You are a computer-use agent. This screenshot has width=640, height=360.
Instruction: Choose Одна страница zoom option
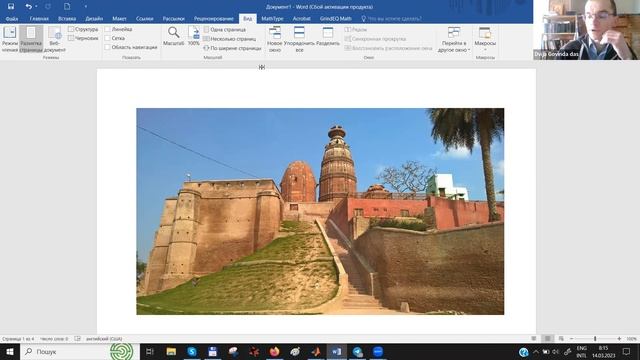[224, 29]
